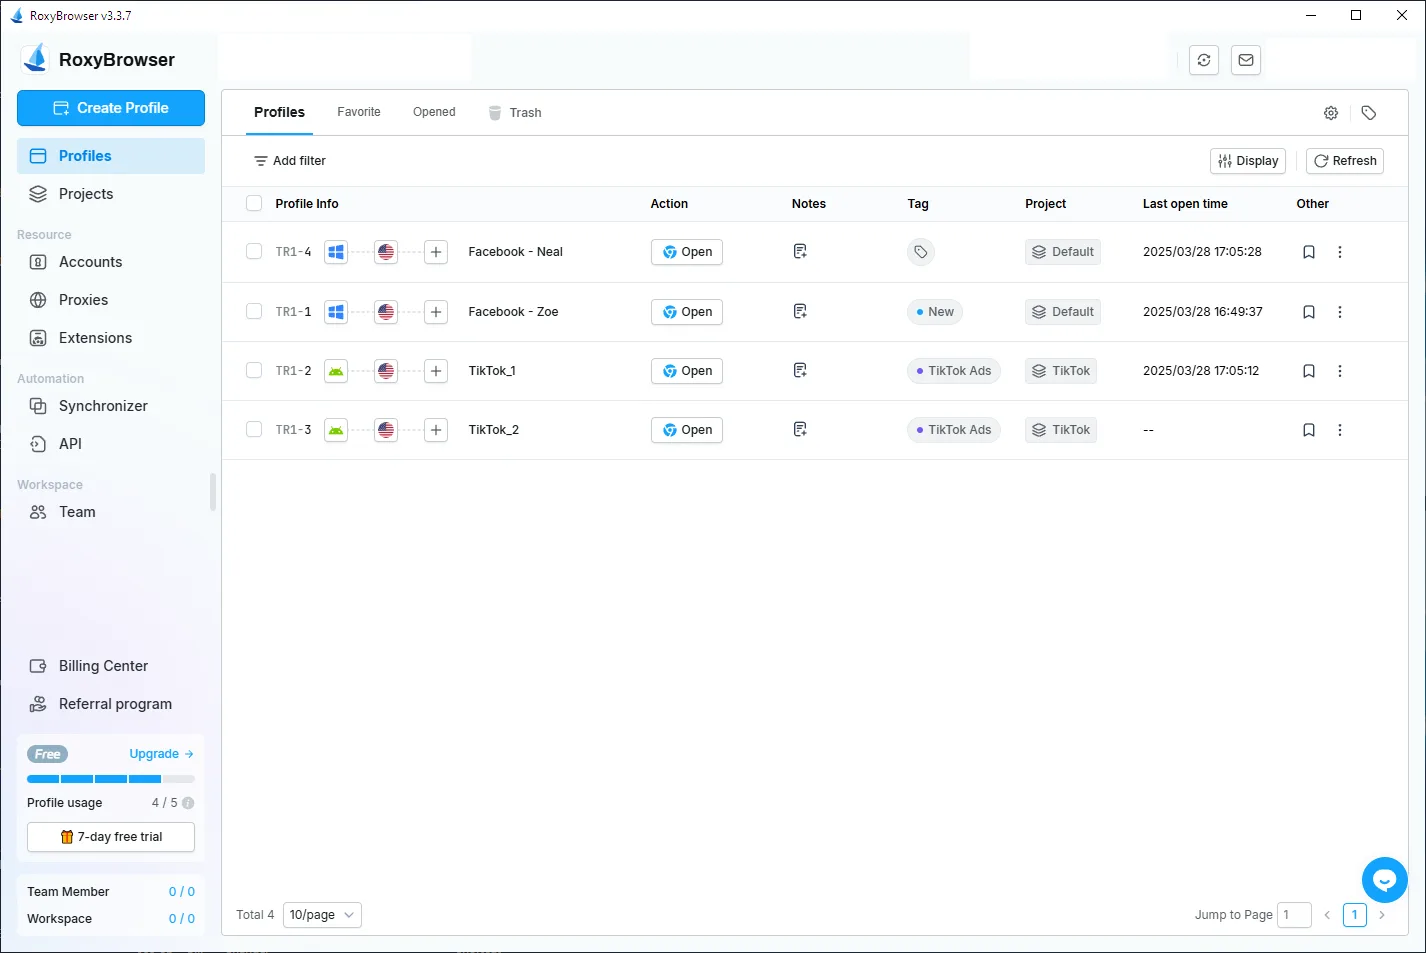This screenshot has width=1426, height=953.
Task: Click the Upgrade link
Action: point(161,754)
